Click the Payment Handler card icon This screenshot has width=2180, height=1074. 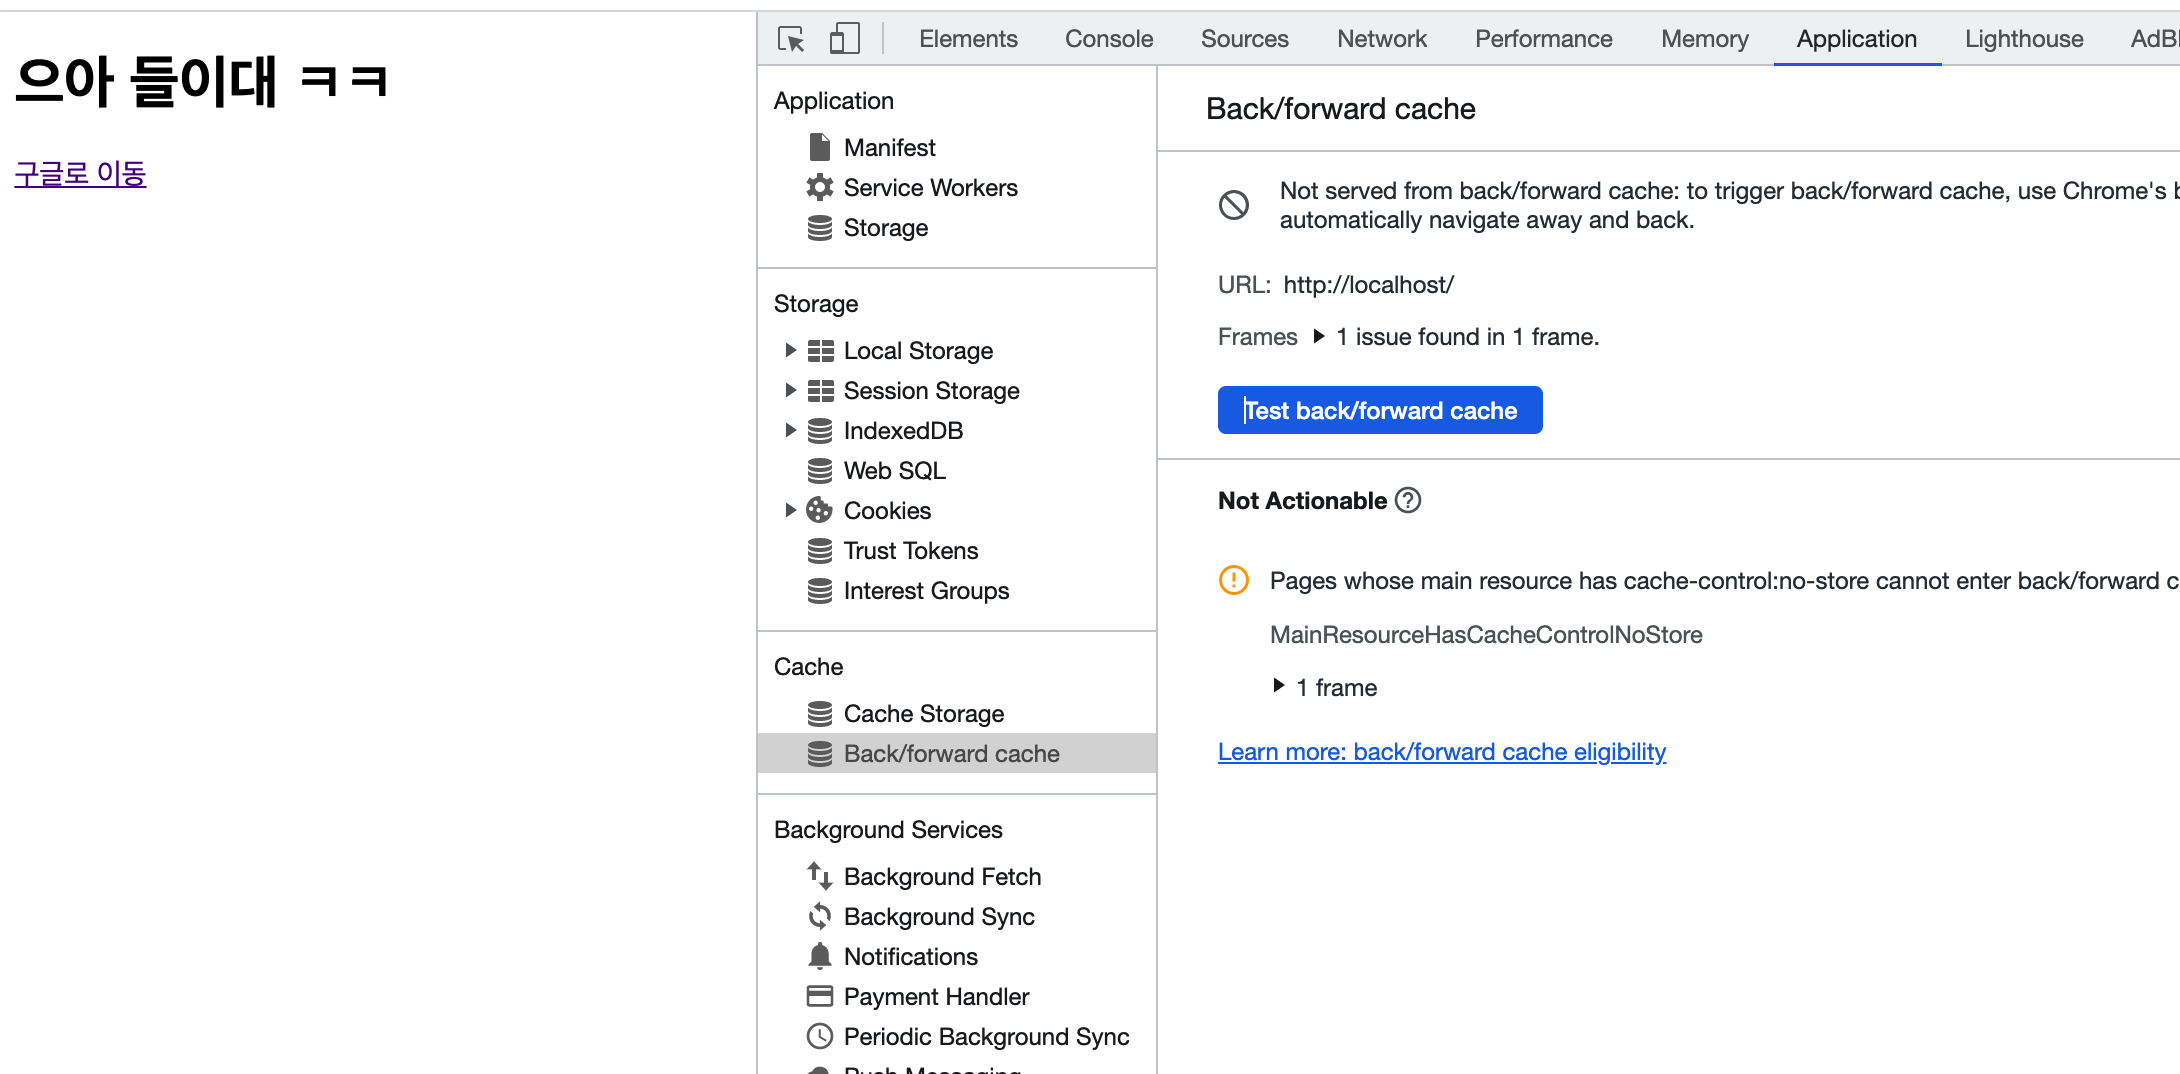point(819,996)
